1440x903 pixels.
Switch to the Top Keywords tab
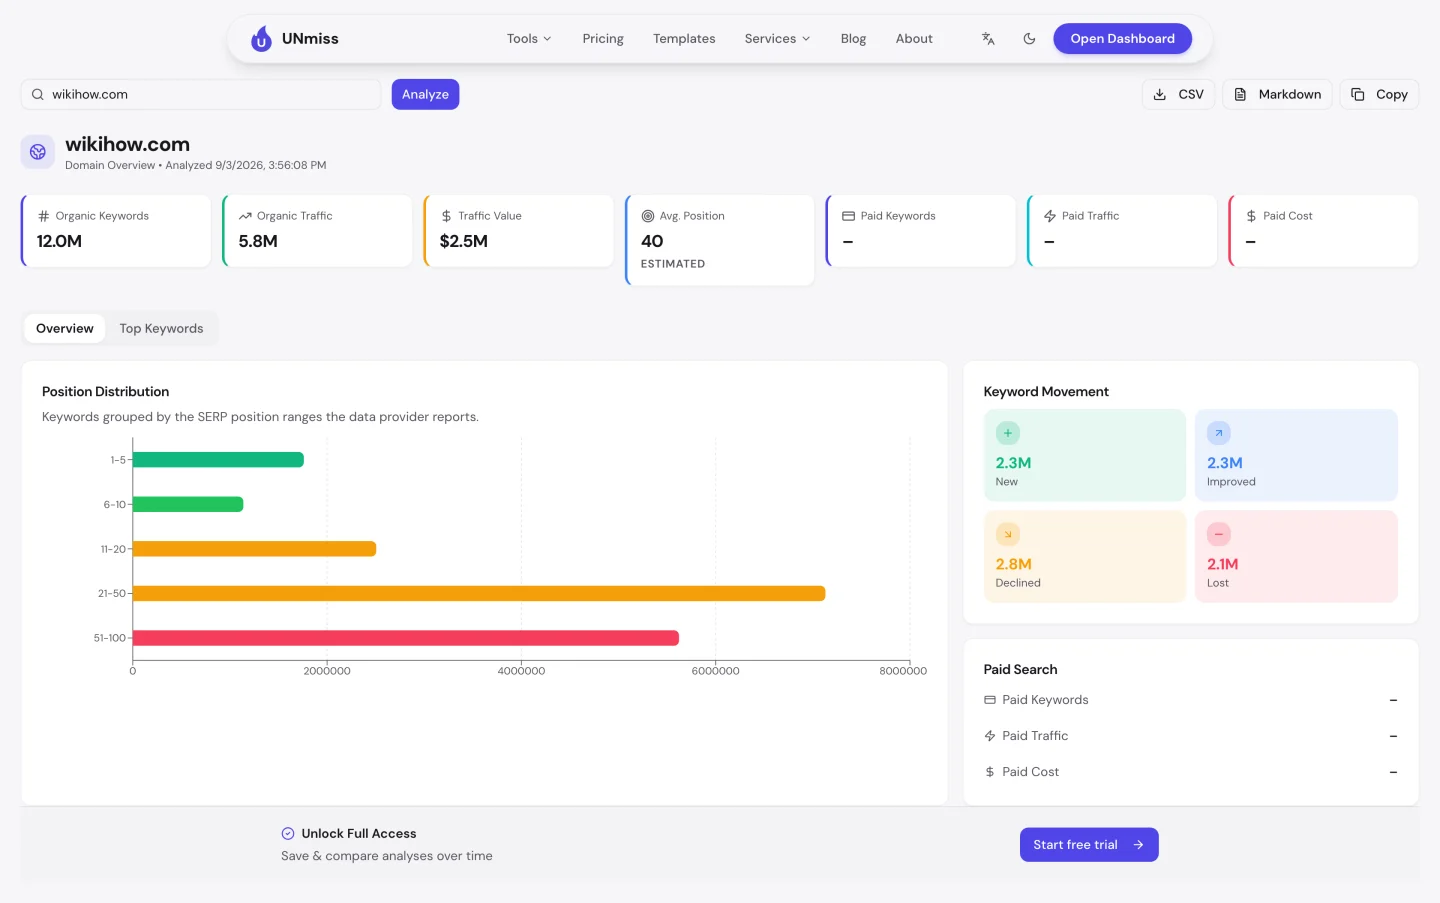click(161, 328)
